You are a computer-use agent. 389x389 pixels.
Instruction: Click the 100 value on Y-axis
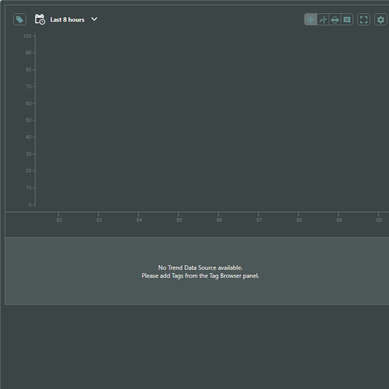(x=27, y=36)
